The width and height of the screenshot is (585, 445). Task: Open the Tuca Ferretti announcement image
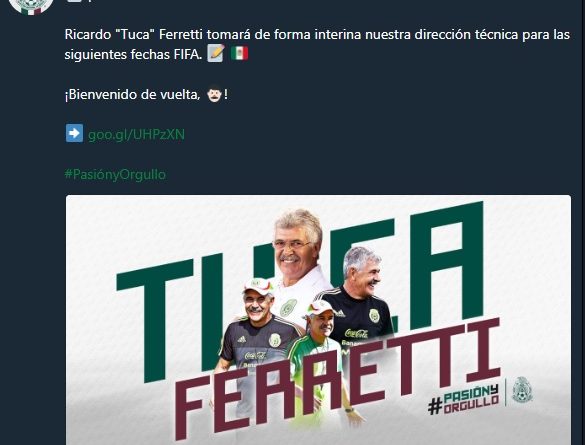coord(318,320)
